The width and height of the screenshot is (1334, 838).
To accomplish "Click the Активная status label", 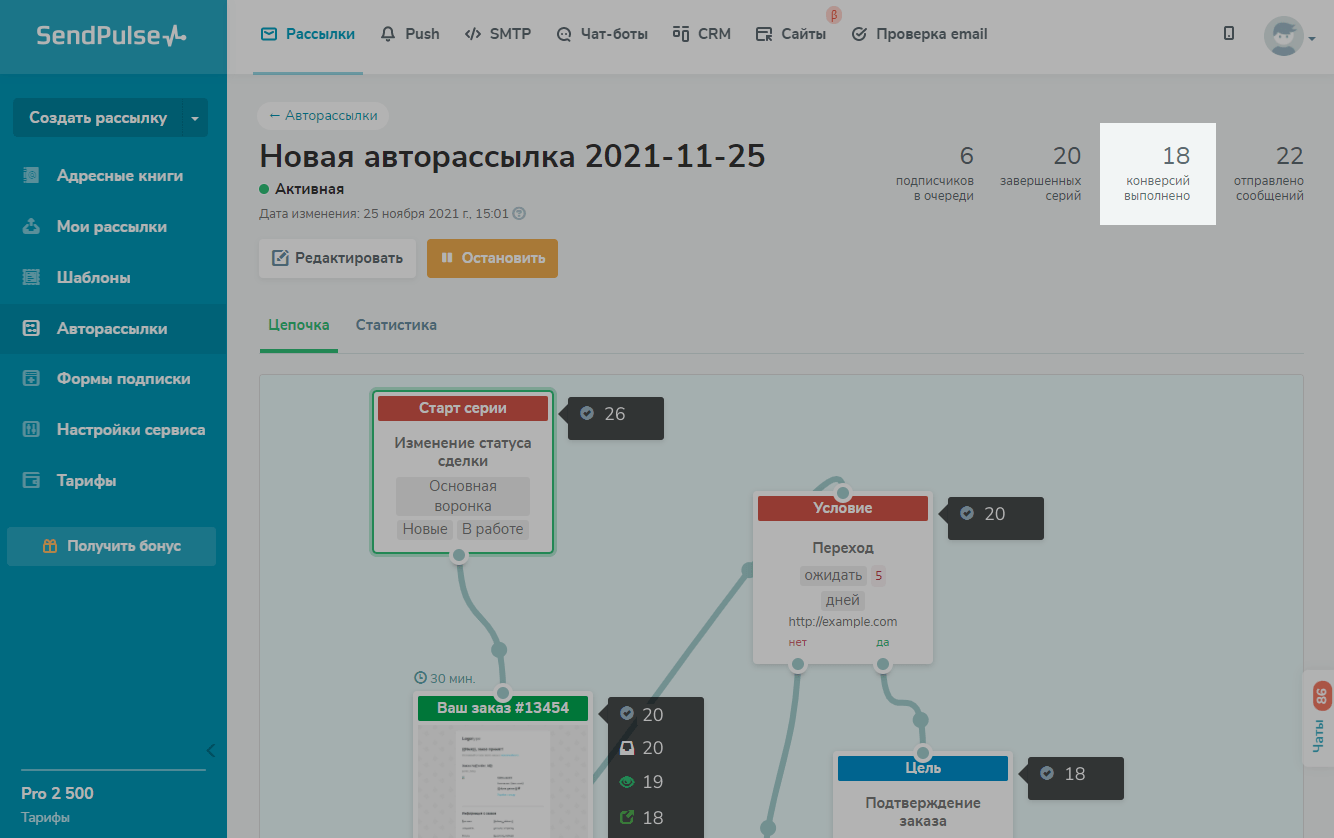I will pyautogui.click(x=309, y=189).
